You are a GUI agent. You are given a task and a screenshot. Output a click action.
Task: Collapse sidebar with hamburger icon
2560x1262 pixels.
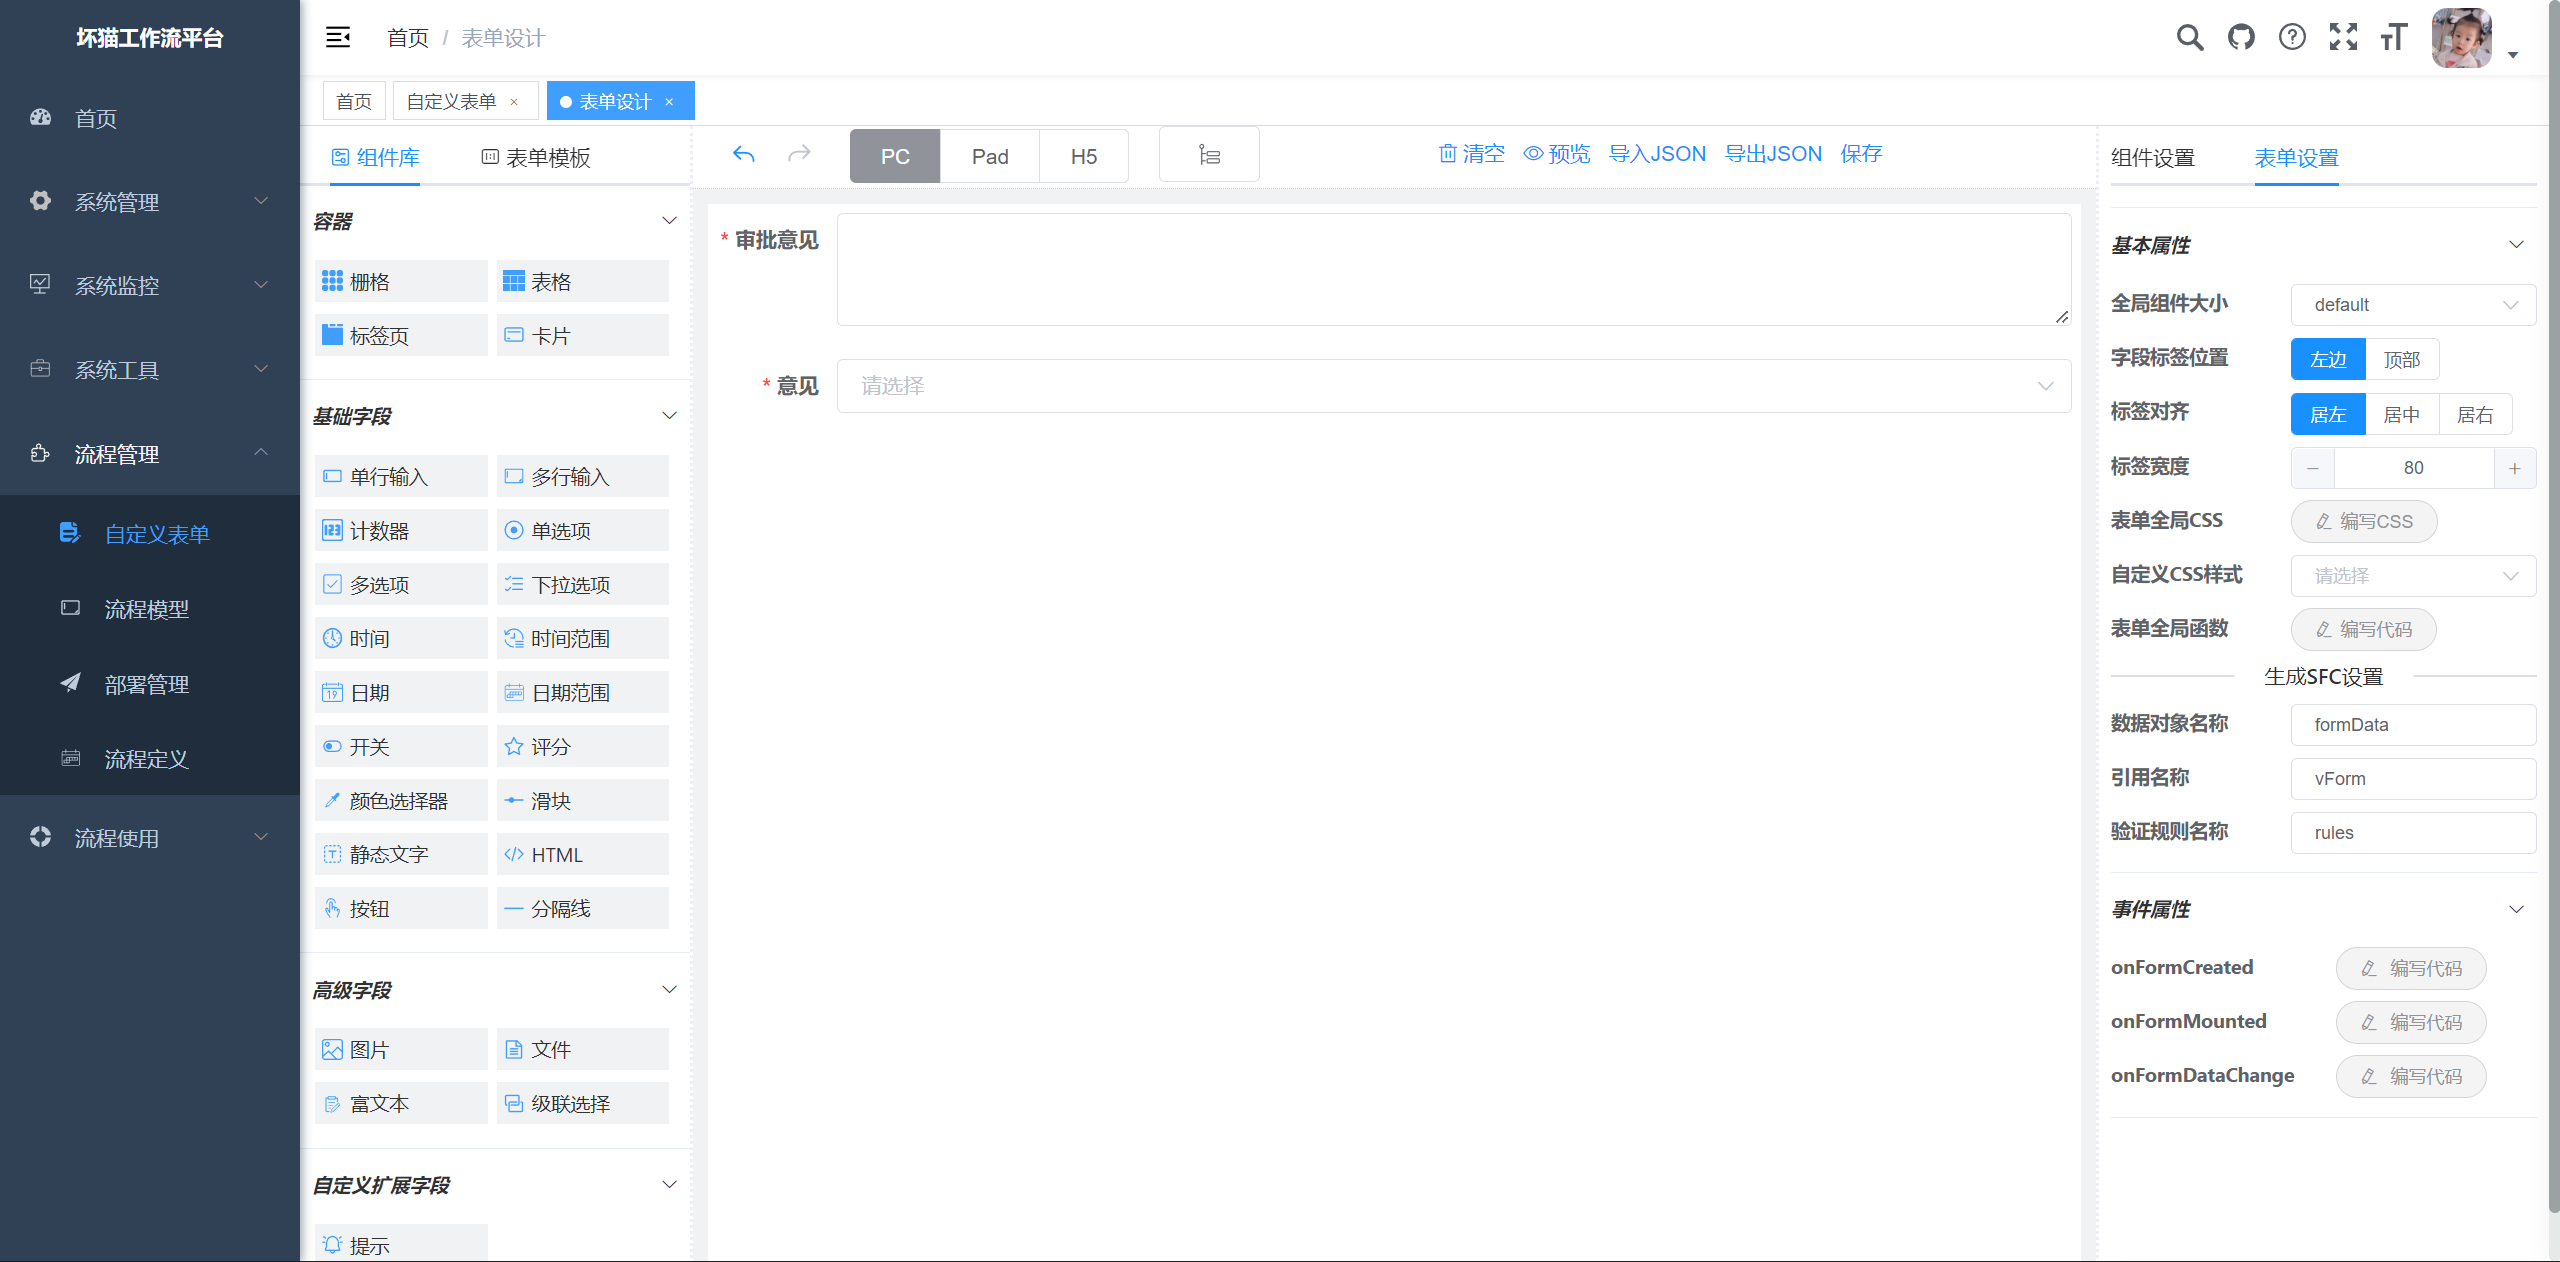coord(338,38)
